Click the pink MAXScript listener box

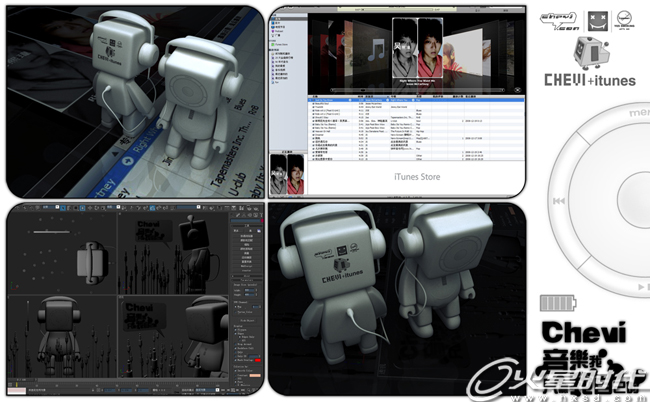point(17,391)
